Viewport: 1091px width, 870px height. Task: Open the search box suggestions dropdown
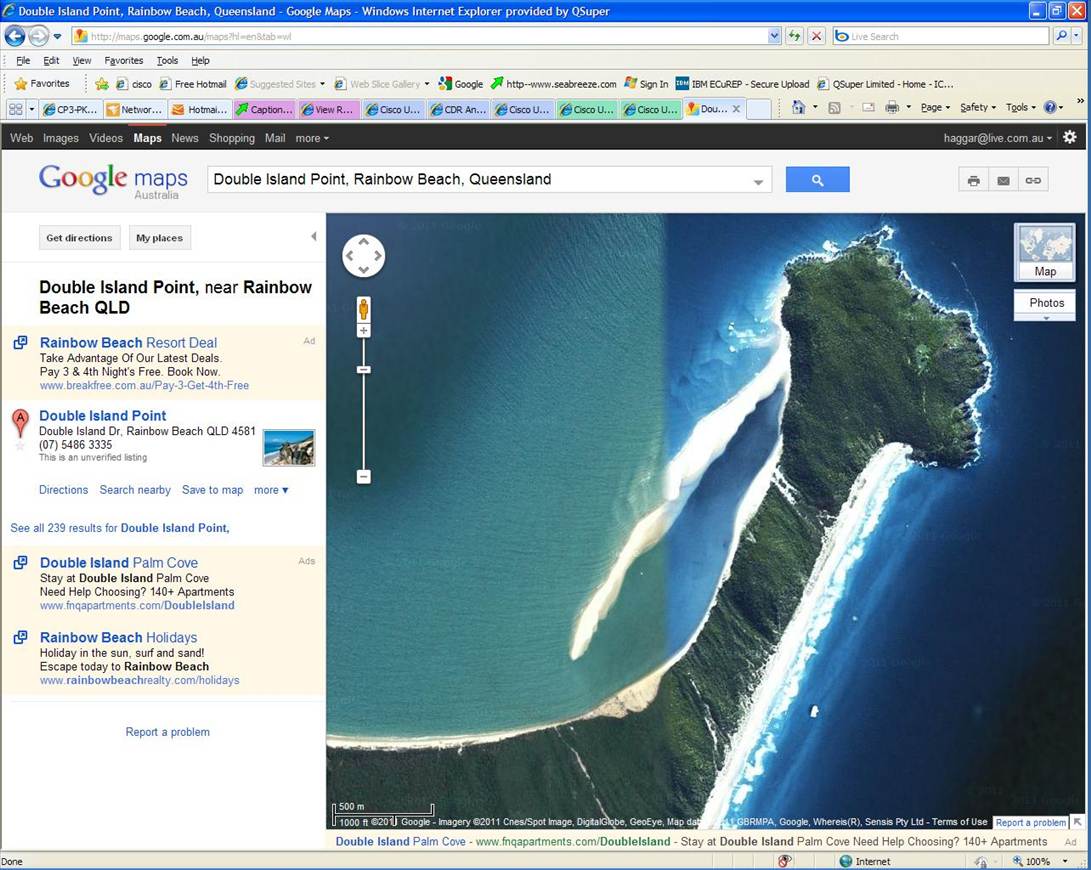[758, 181]
